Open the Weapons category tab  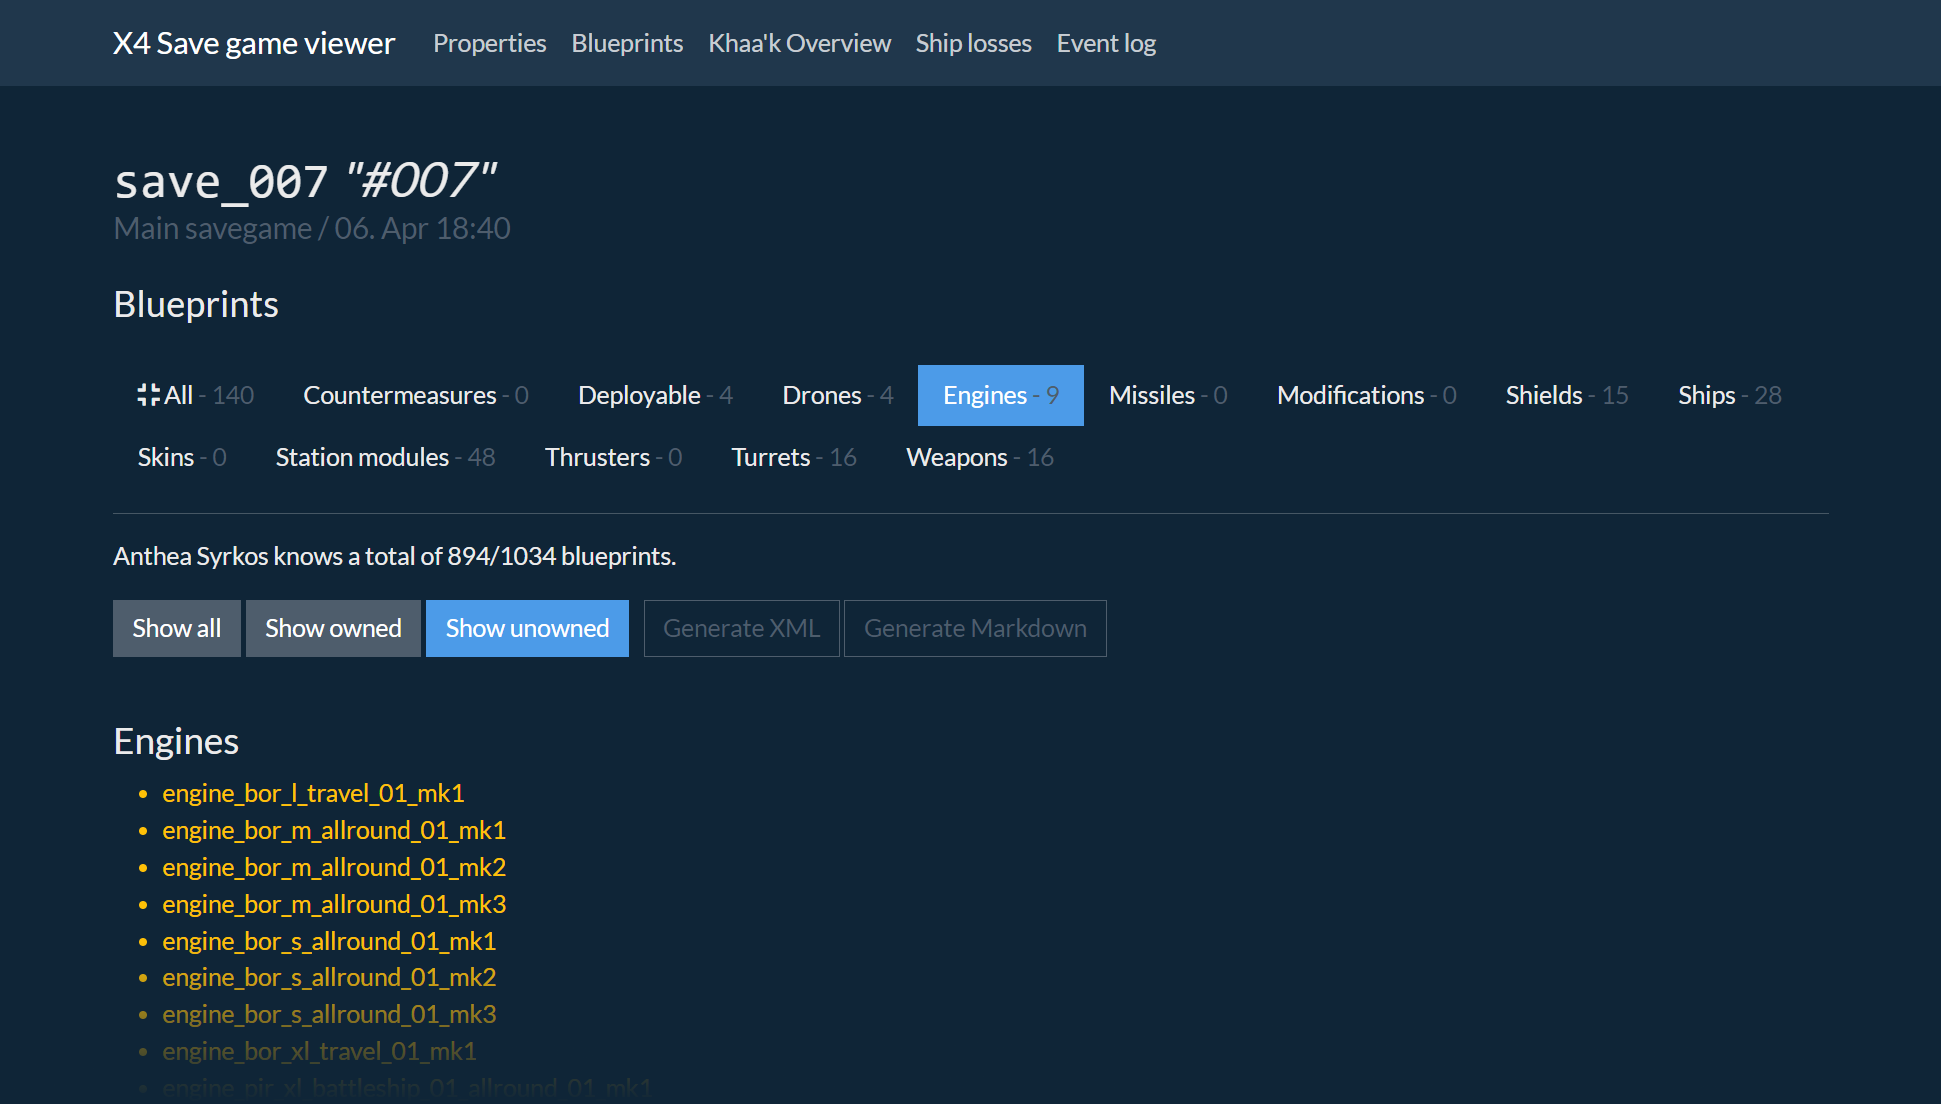(979, 457)
